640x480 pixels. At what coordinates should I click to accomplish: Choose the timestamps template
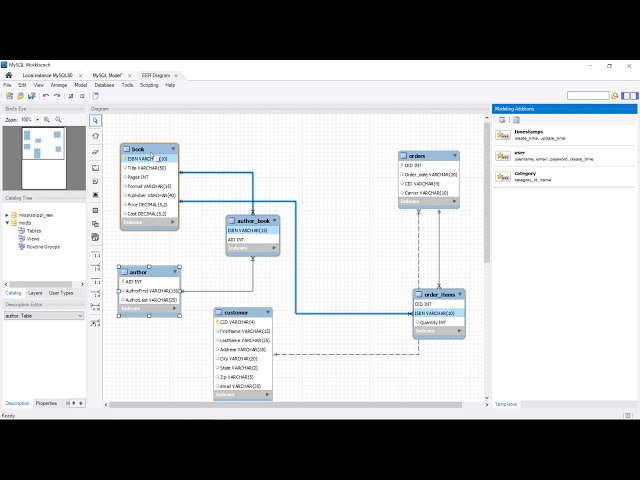coord(564,135)
